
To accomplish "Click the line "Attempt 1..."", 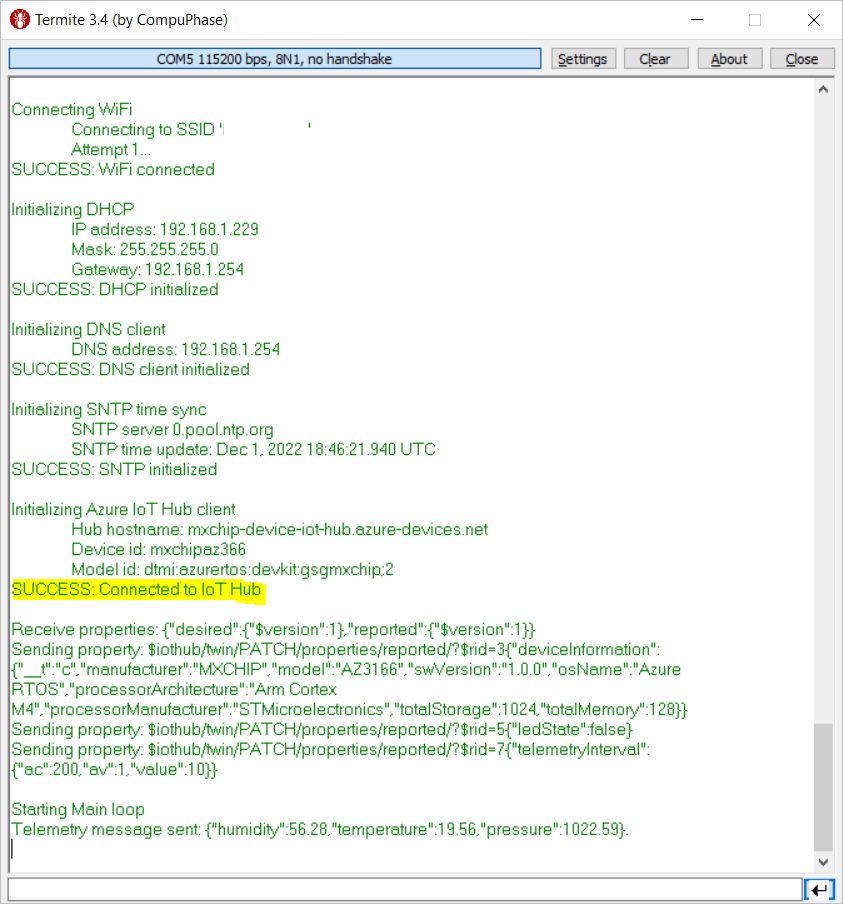I will pyautogui.click(x=111, y=150).
